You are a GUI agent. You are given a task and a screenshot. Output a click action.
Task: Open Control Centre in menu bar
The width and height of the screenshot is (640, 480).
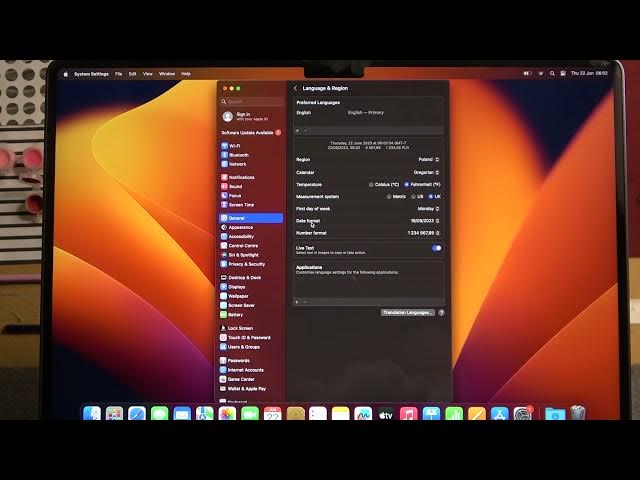(563, 73)
